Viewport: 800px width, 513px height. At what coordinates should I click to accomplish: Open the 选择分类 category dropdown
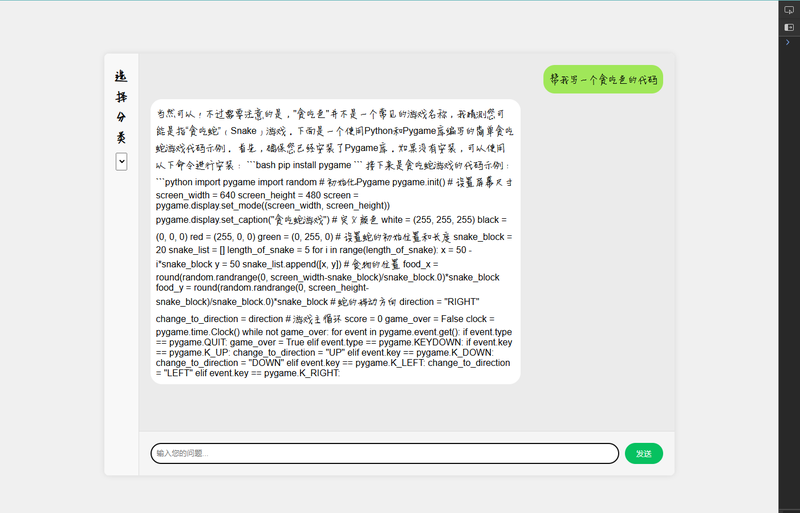[121, 162]
